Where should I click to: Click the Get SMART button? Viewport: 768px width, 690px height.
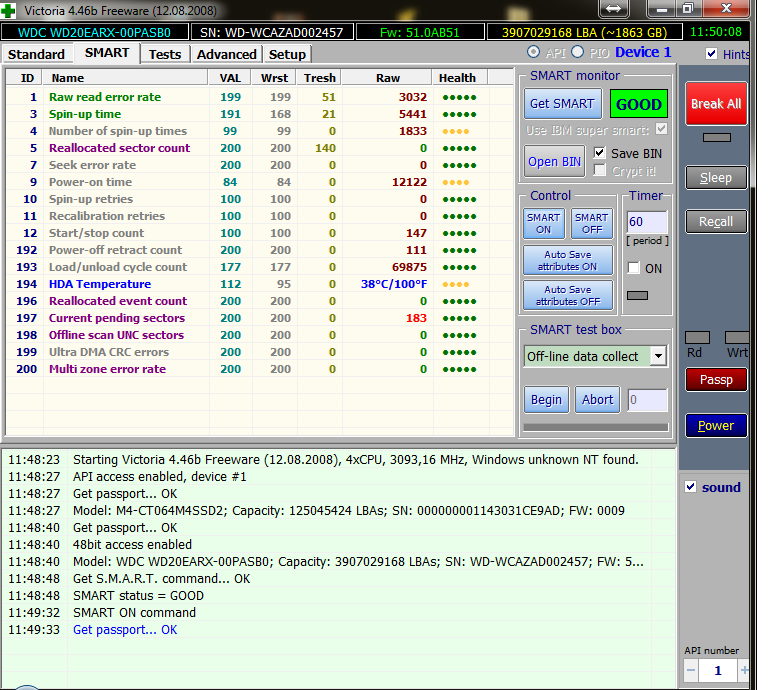pyautogui.click(x=562, y=104)
